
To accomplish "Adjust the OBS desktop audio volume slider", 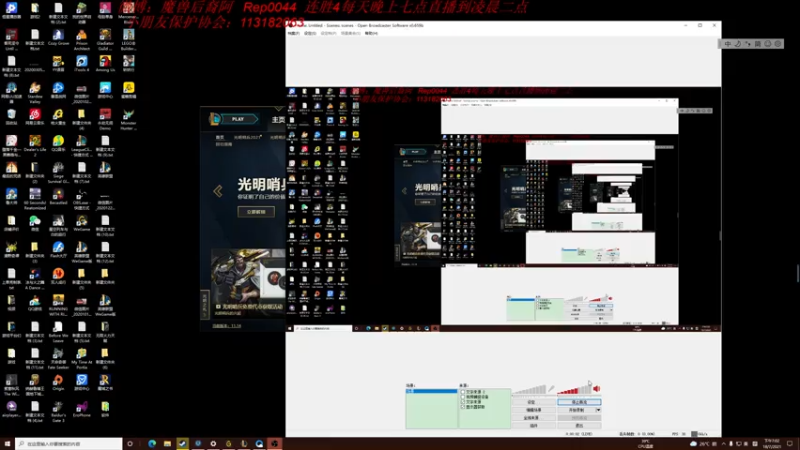I will (574, 390).
